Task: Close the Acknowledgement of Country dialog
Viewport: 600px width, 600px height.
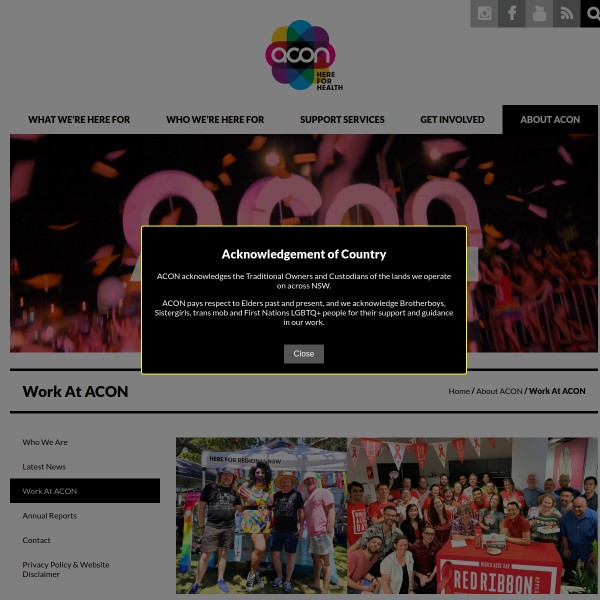Action: point(304,354)
